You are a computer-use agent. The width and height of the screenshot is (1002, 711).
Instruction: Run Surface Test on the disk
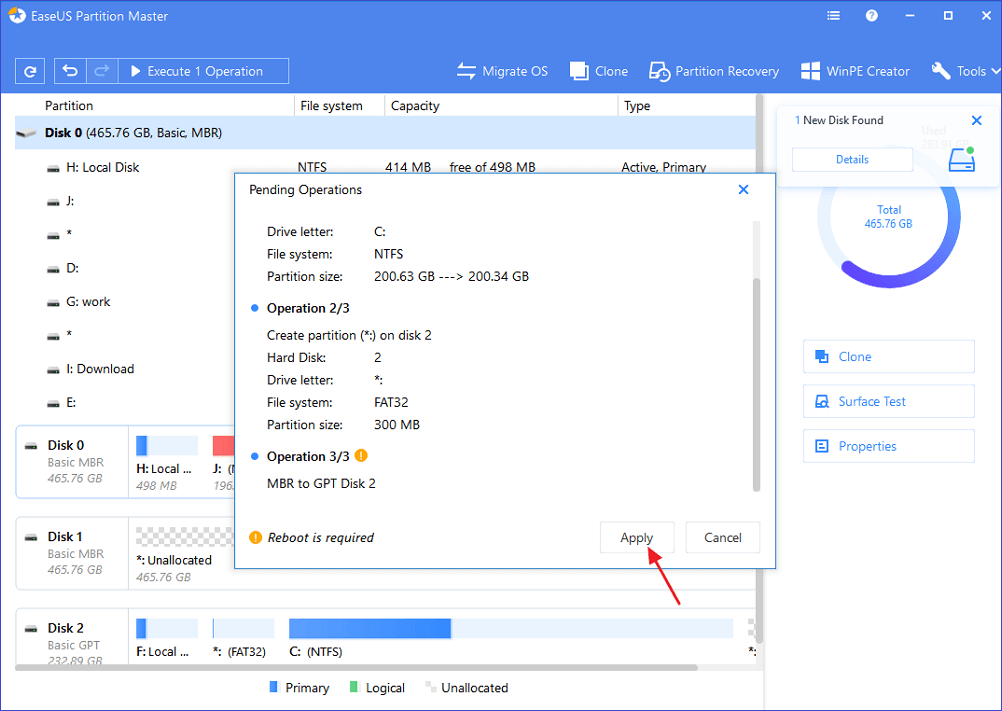pyautogui.click(x=888, y=401)
